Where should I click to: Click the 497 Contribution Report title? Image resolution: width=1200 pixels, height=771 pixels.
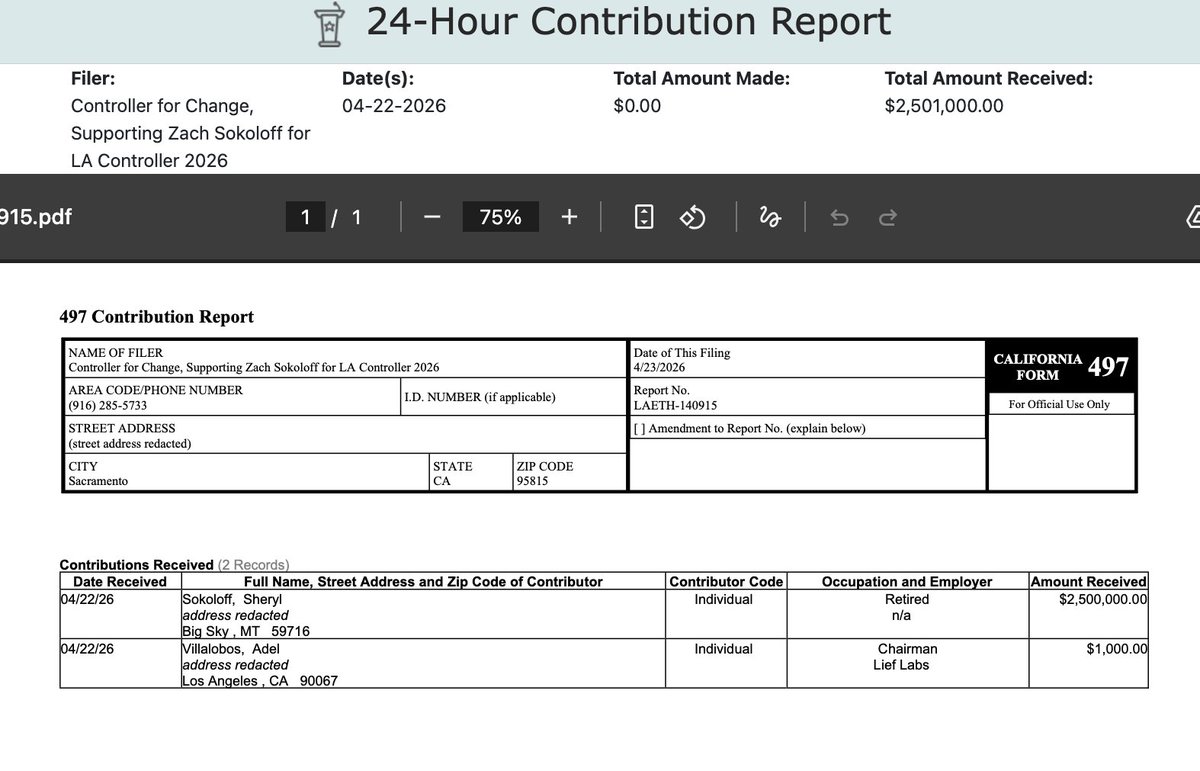coord(157,317)
